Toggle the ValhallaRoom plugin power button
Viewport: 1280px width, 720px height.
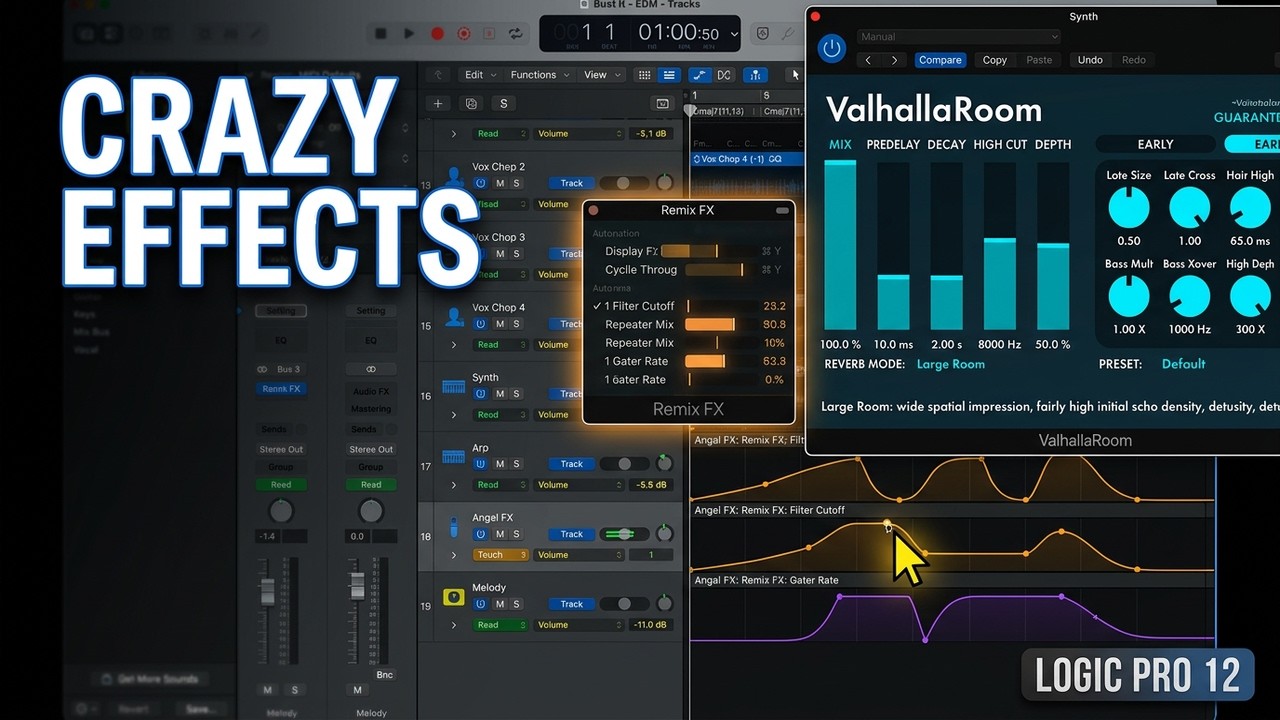tap(831, 47)
